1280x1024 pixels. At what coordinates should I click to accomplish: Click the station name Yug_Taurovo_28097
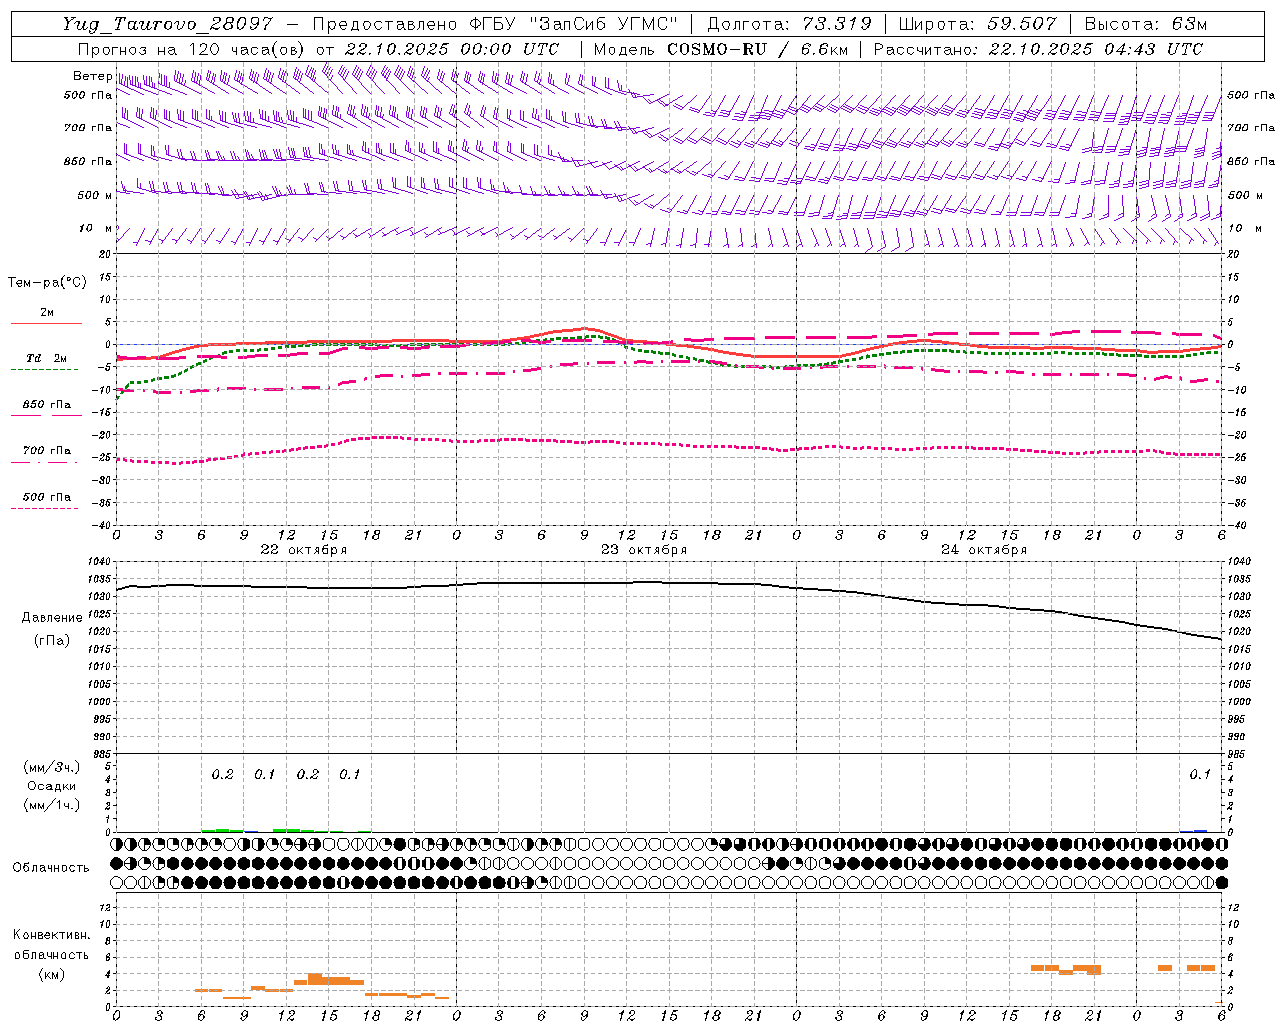click(x=166, y=24)
